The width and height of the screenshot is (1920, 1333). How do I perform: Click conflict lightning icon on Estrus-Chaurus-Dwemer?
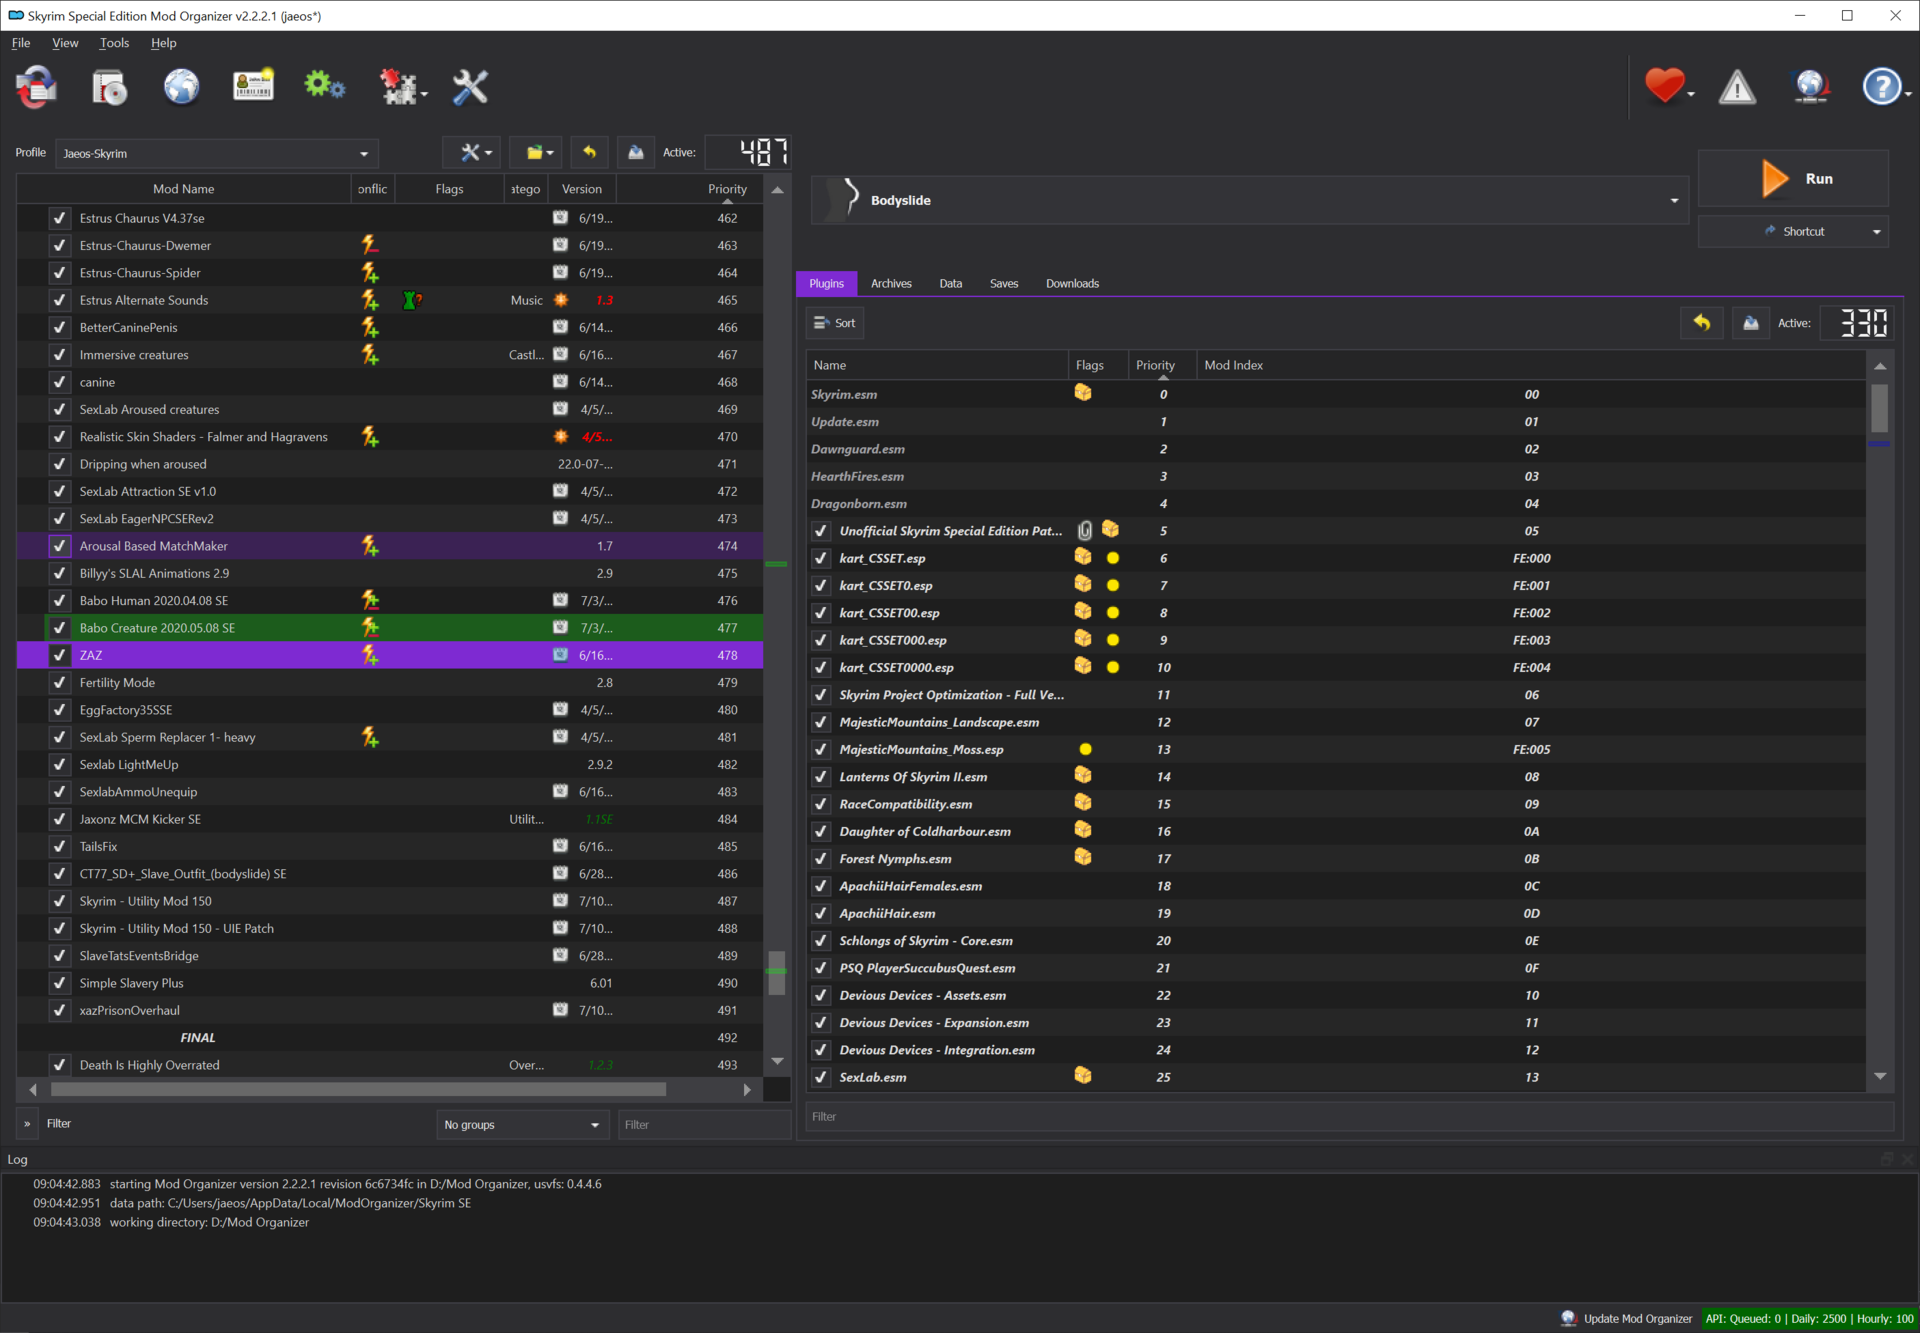coord(370,245)
